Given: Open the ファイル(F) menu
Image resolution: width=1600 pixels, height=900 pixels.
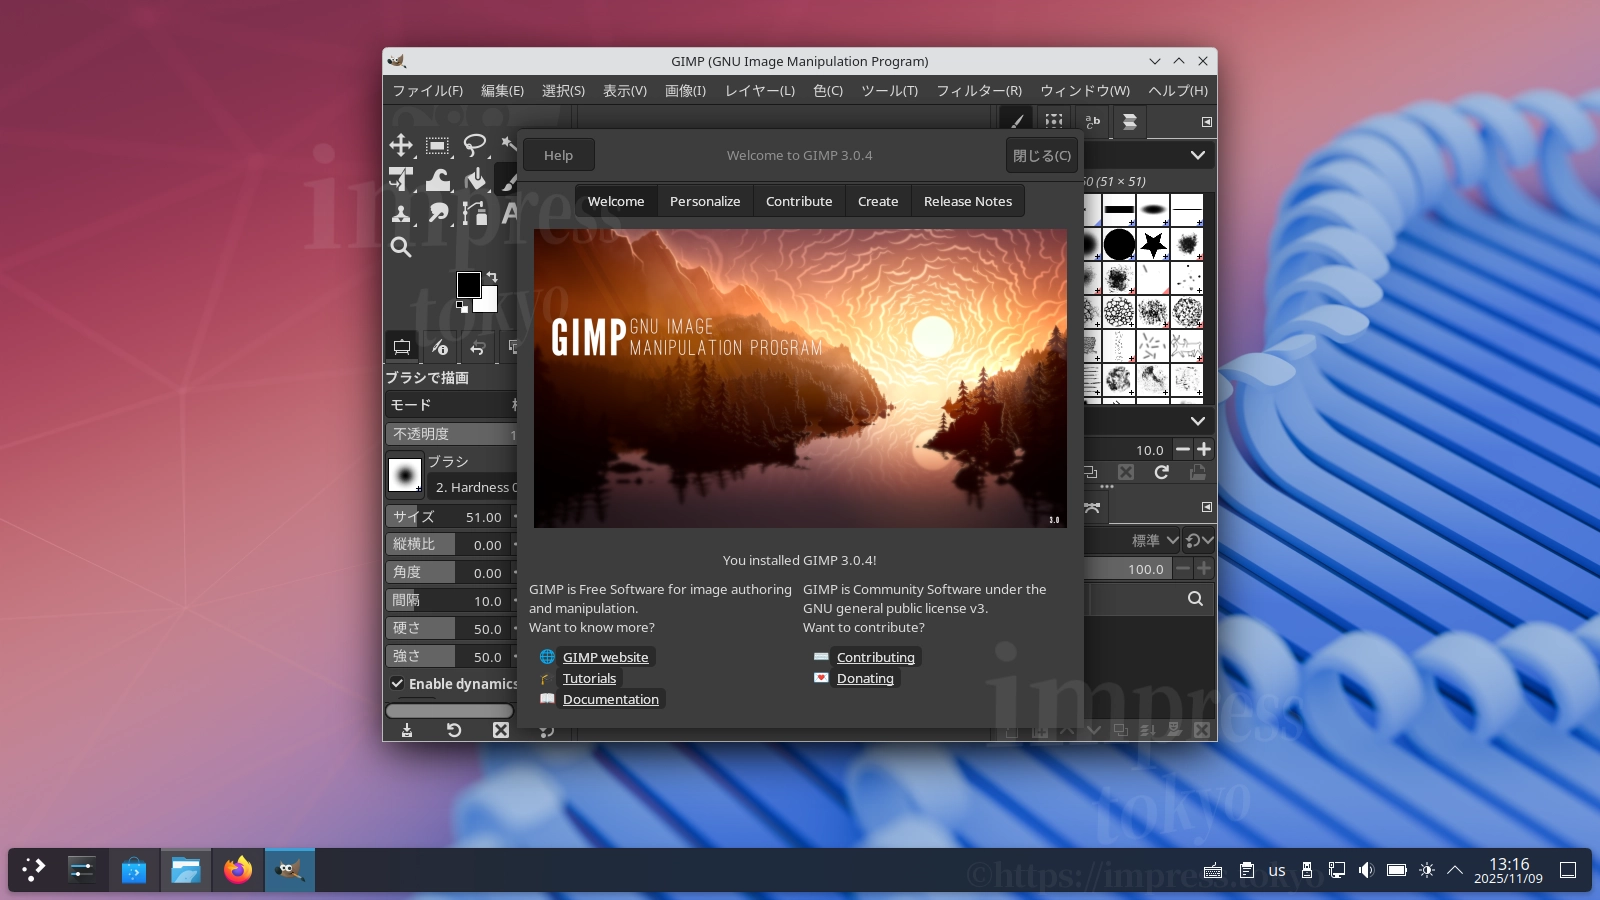Looking at the screenshot, I should coord(428,91).
